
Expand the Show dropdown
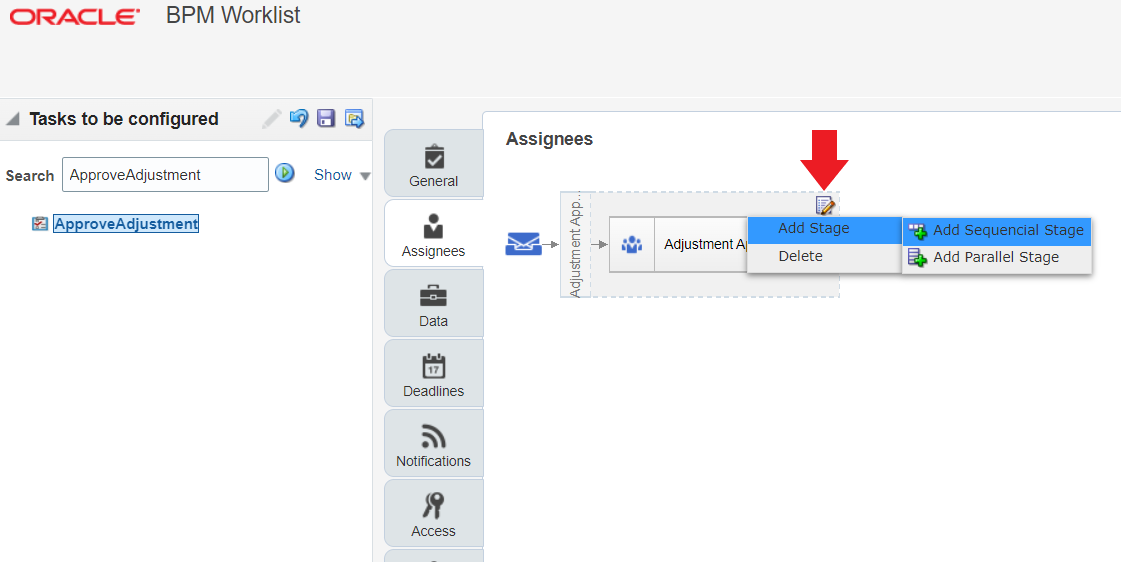point(342,175)
